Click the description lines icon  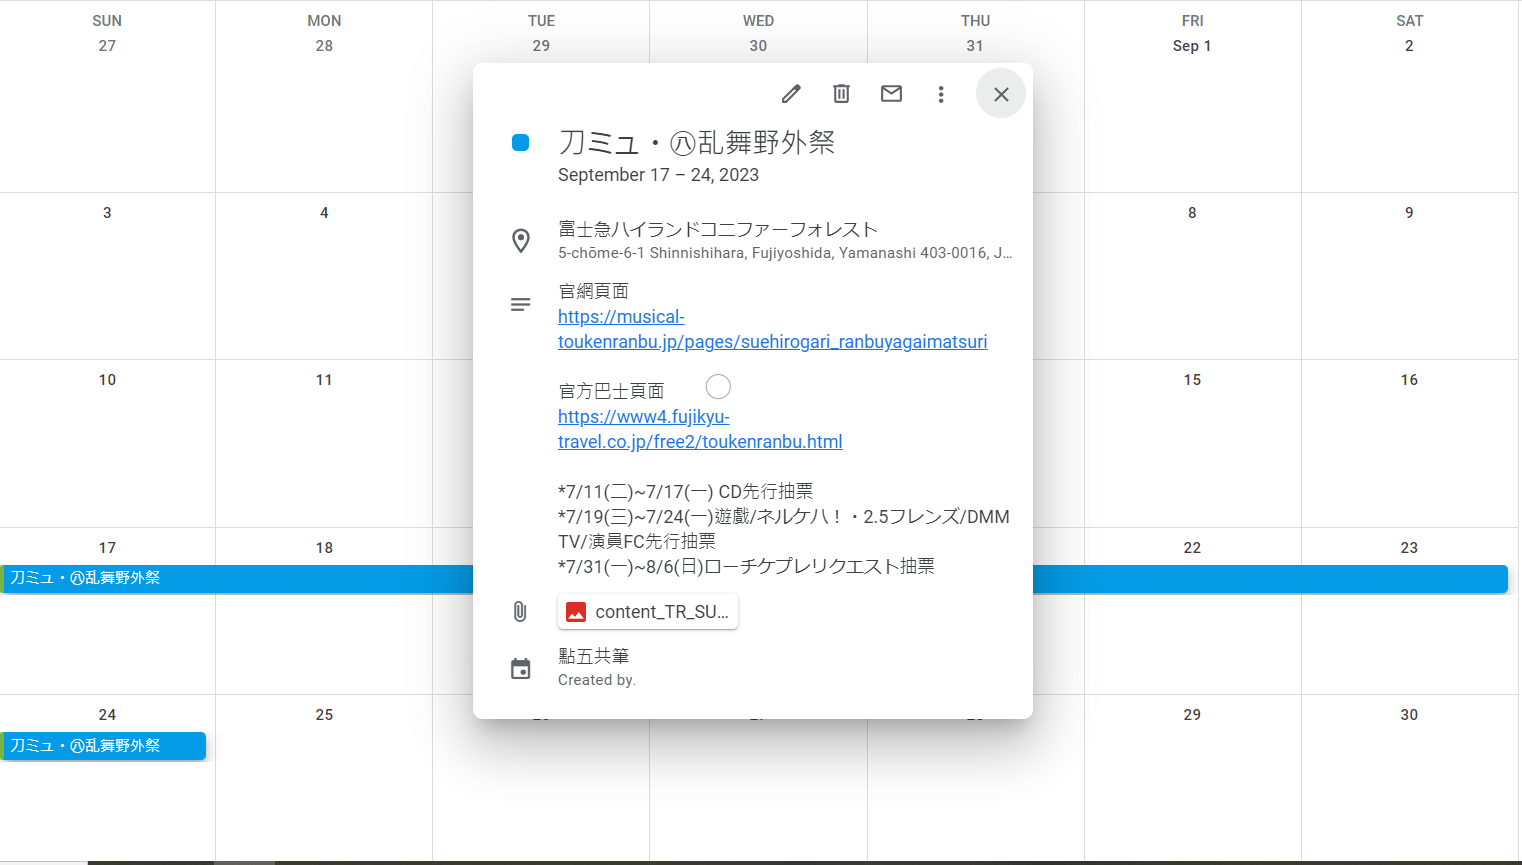coord(520,304)
